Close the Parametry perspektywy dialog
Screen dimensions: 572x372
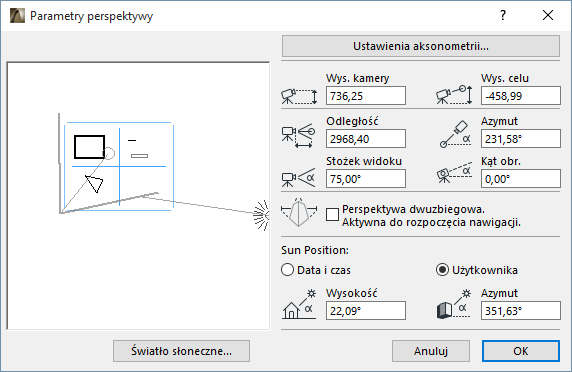(x=548, y=15)
